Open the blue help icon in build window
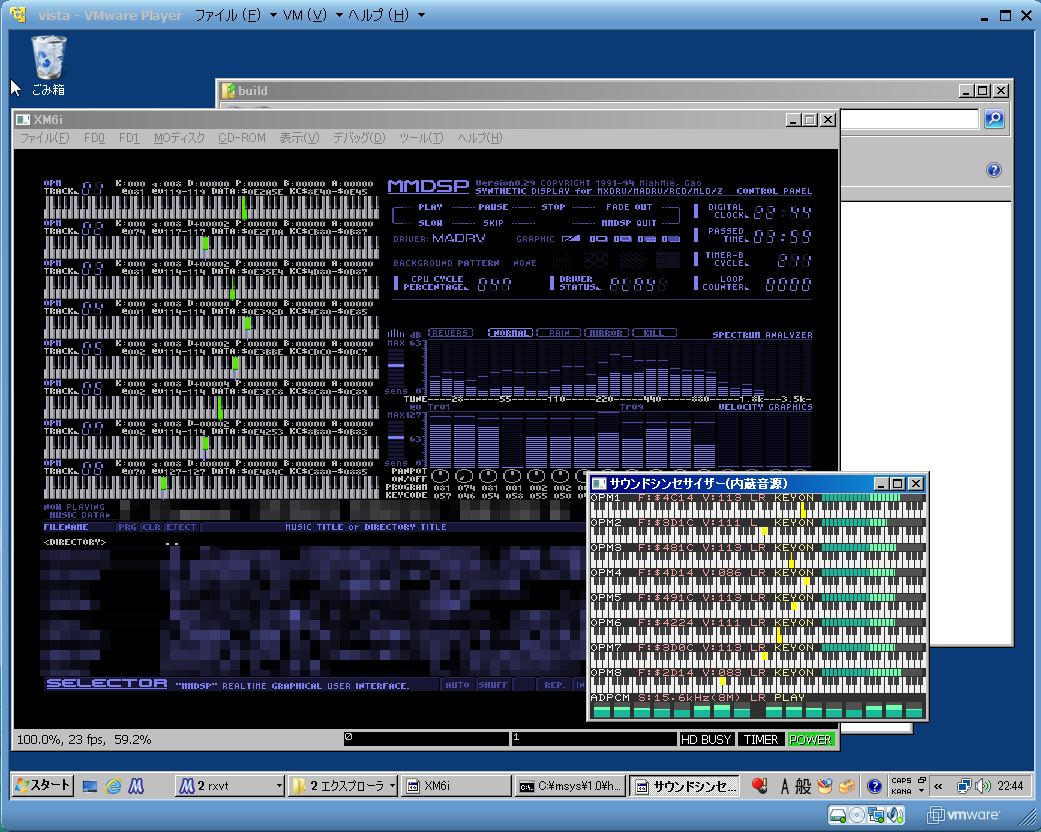The width and height of the screenshot is (1041, 832). pyautogui.click(x=993, y=170)
